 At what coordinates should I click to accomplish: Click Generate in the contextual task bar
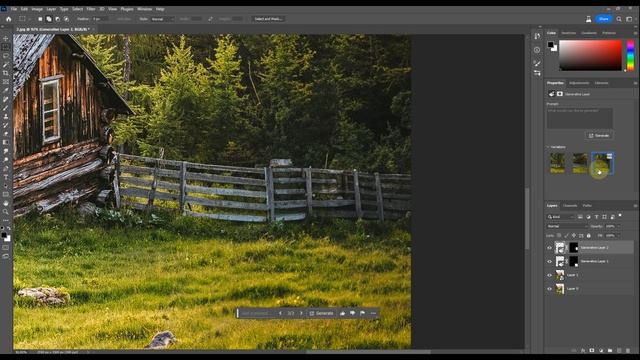coord(322,313)
